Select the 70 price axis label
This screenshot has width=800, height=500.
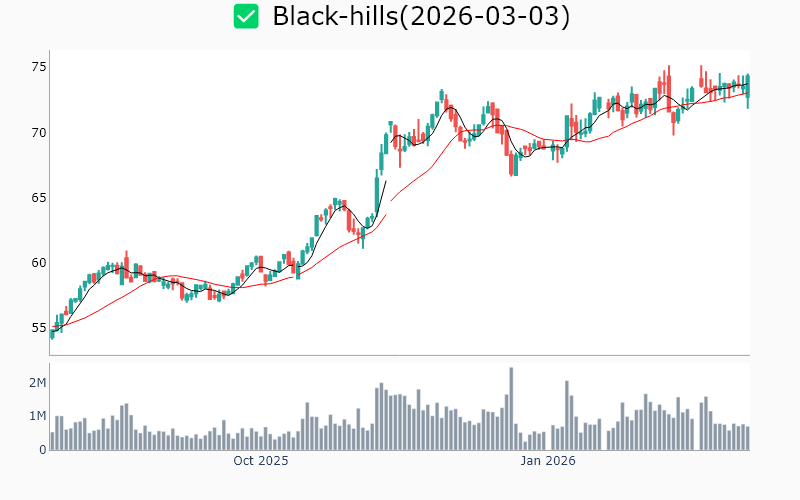(38, 132)
